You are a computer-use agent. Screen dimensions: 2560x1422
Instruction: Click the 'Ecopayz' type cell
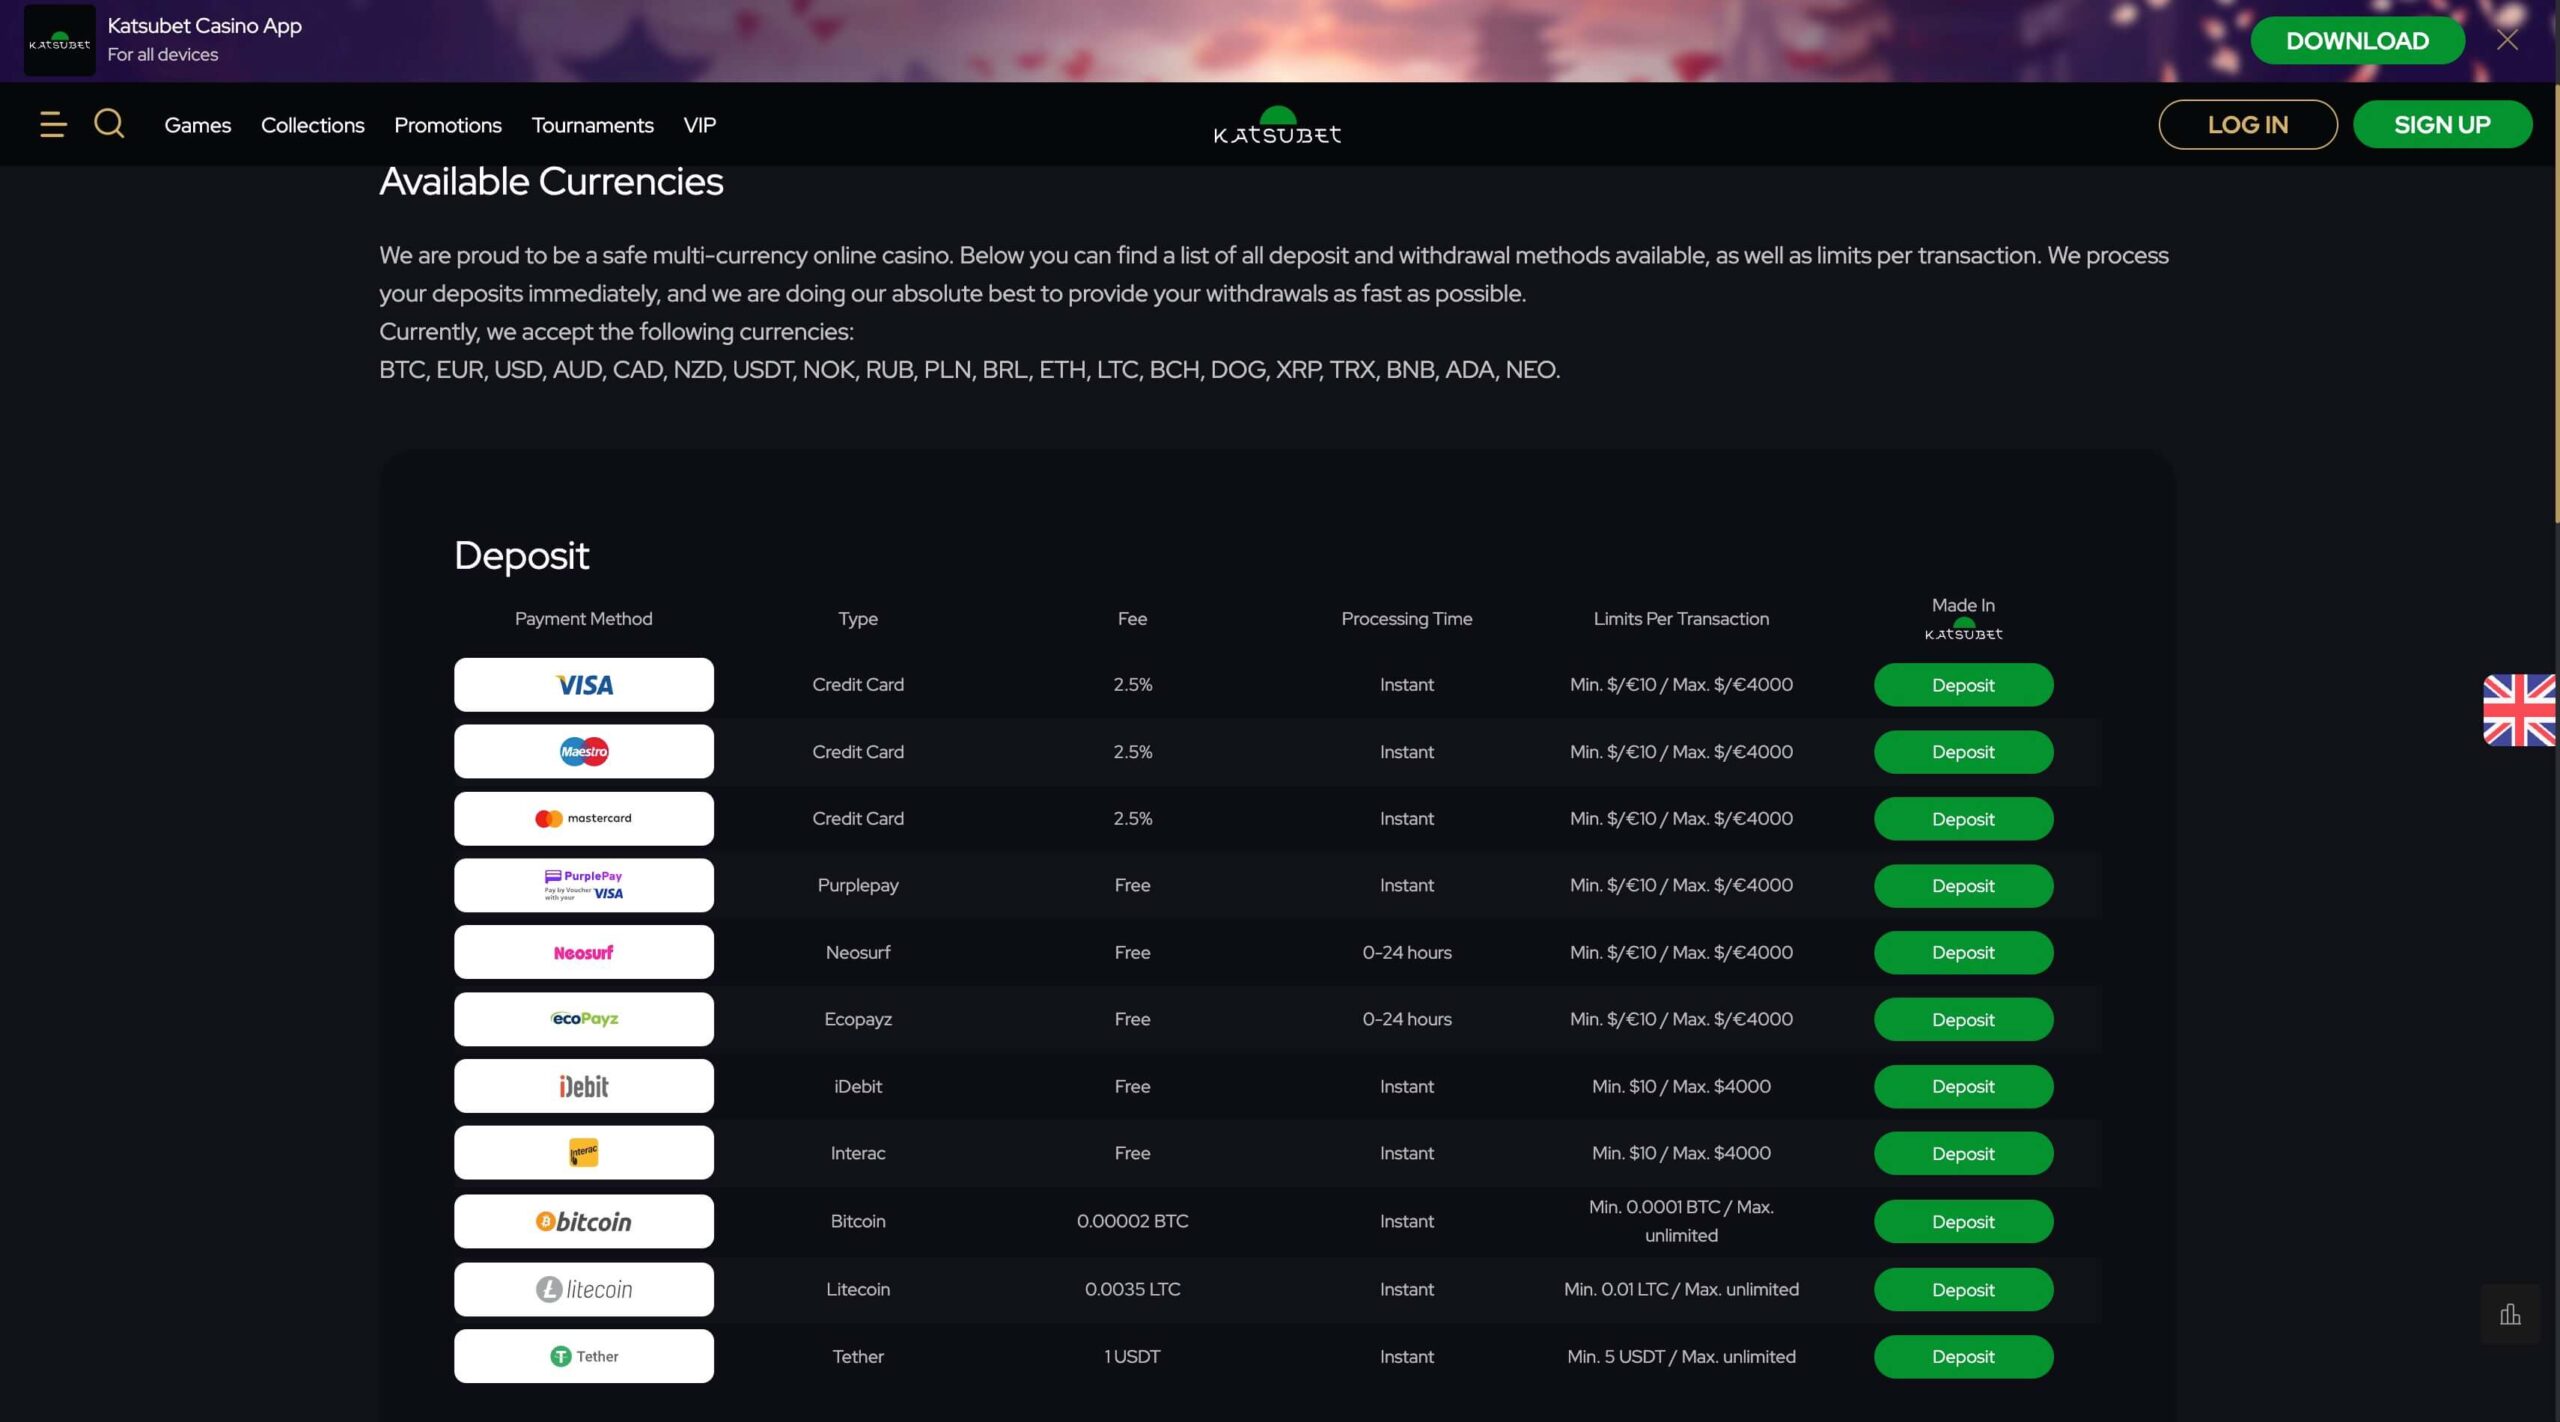[858, 1019]
